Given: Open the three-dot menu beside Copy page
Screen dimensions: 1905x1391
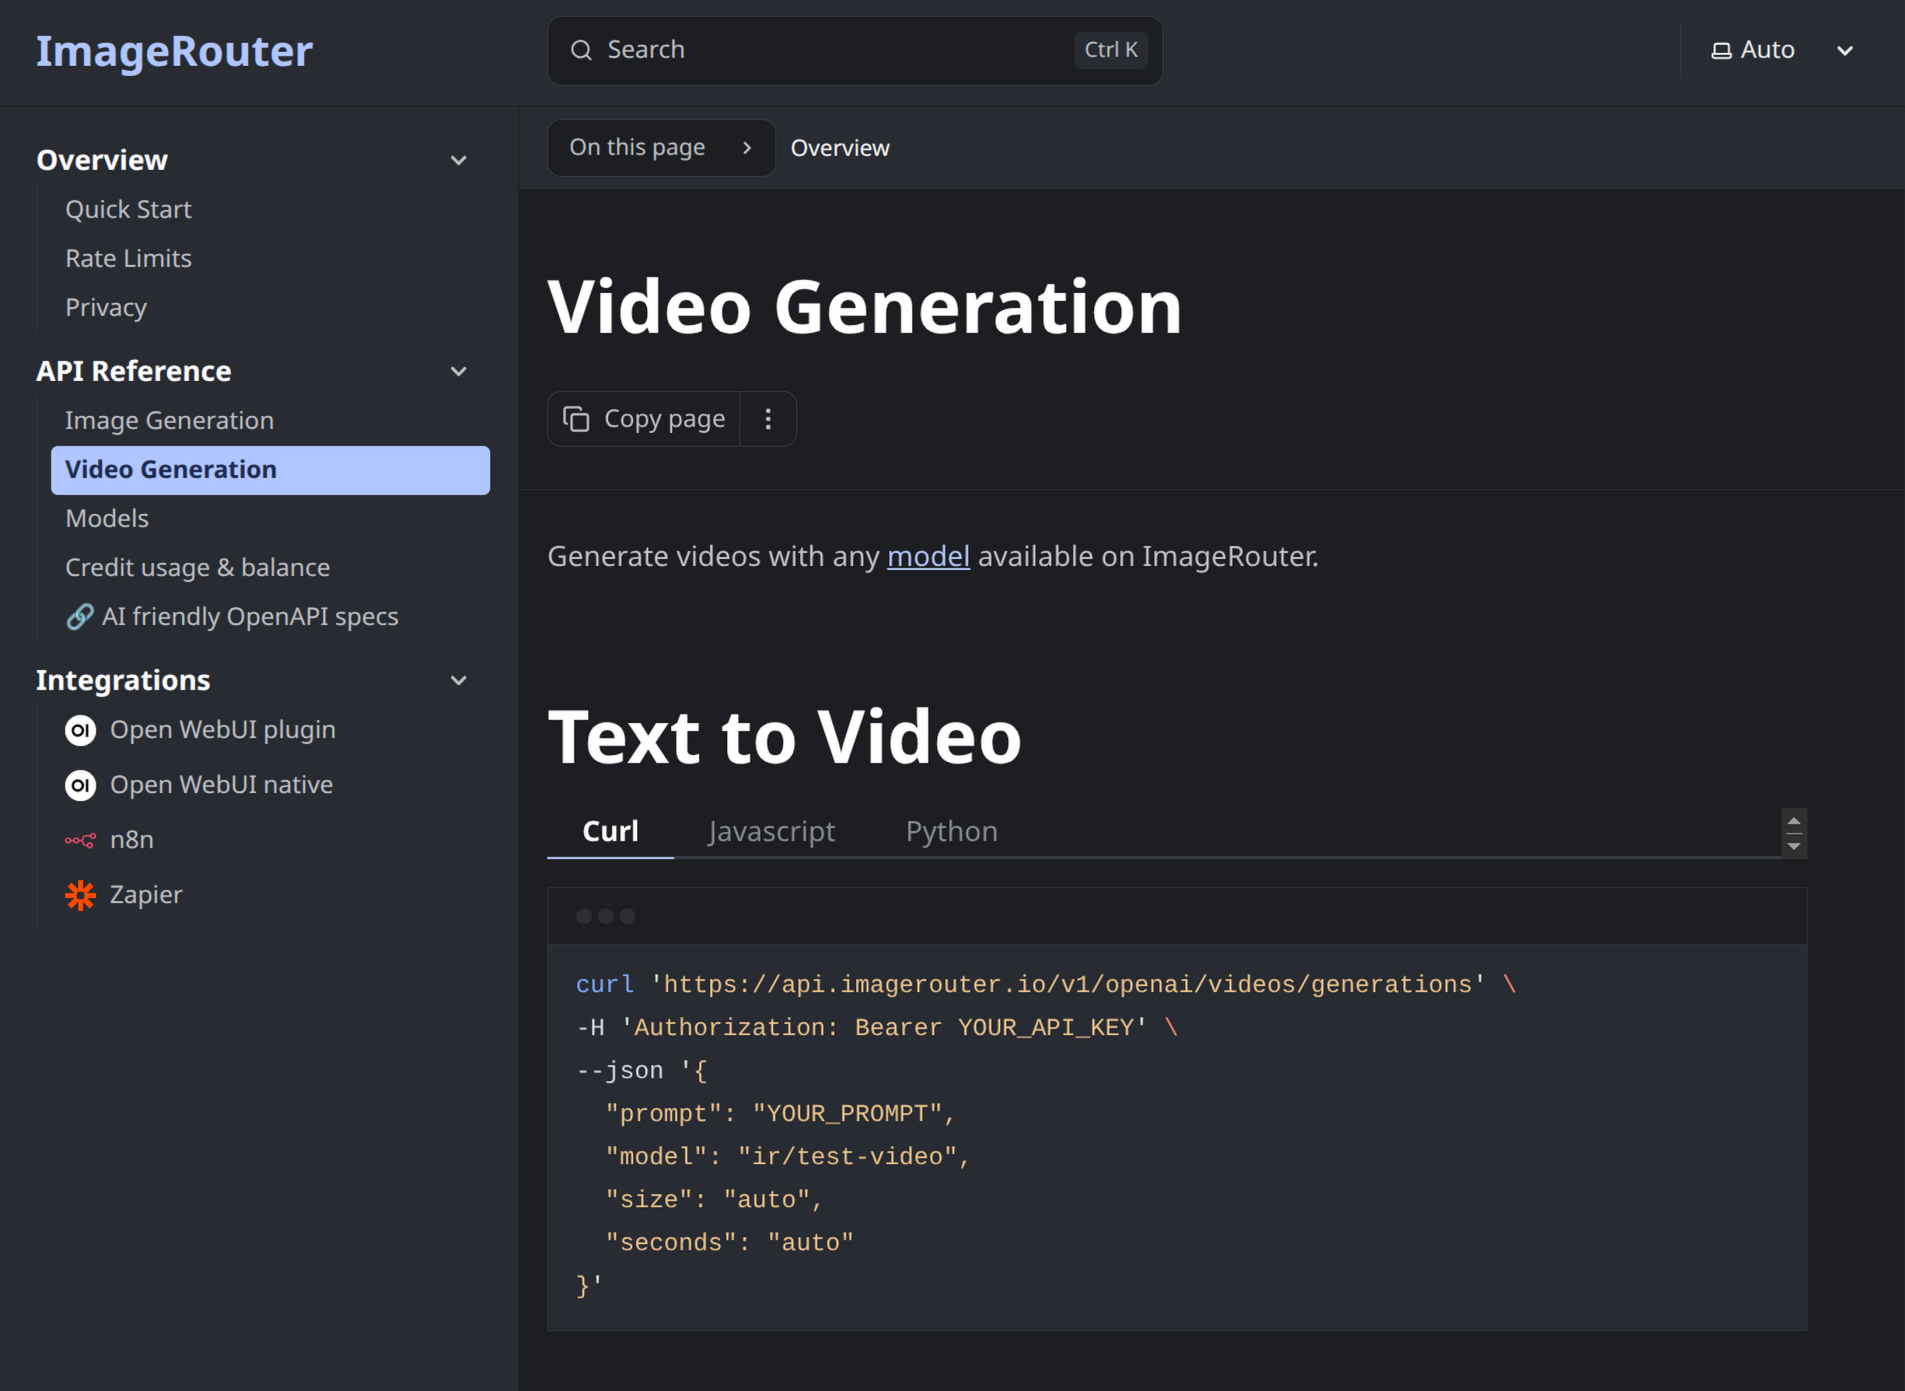Looking at the screenshot, I should pyautogui.click(x=768, y=418).
